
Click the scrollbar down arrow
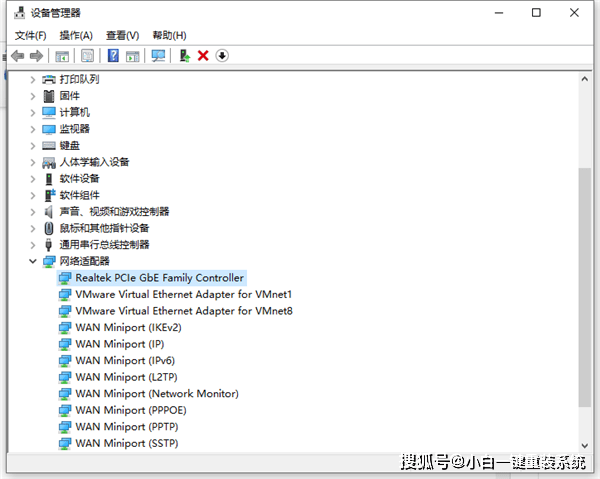point(584,446)
